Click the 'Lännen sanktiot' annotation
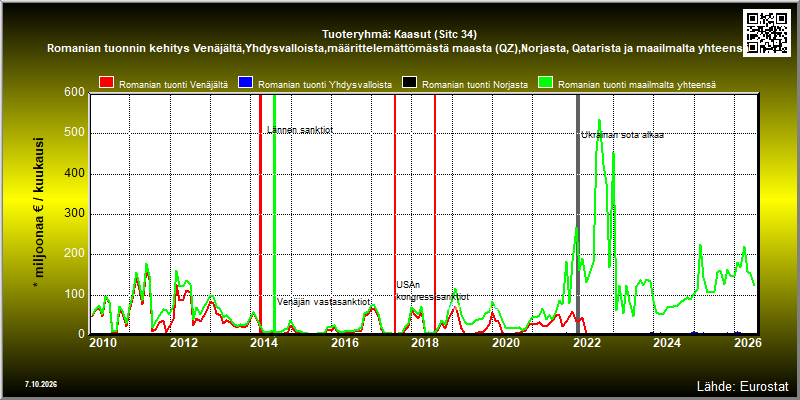800x400 pixels. 300,130
